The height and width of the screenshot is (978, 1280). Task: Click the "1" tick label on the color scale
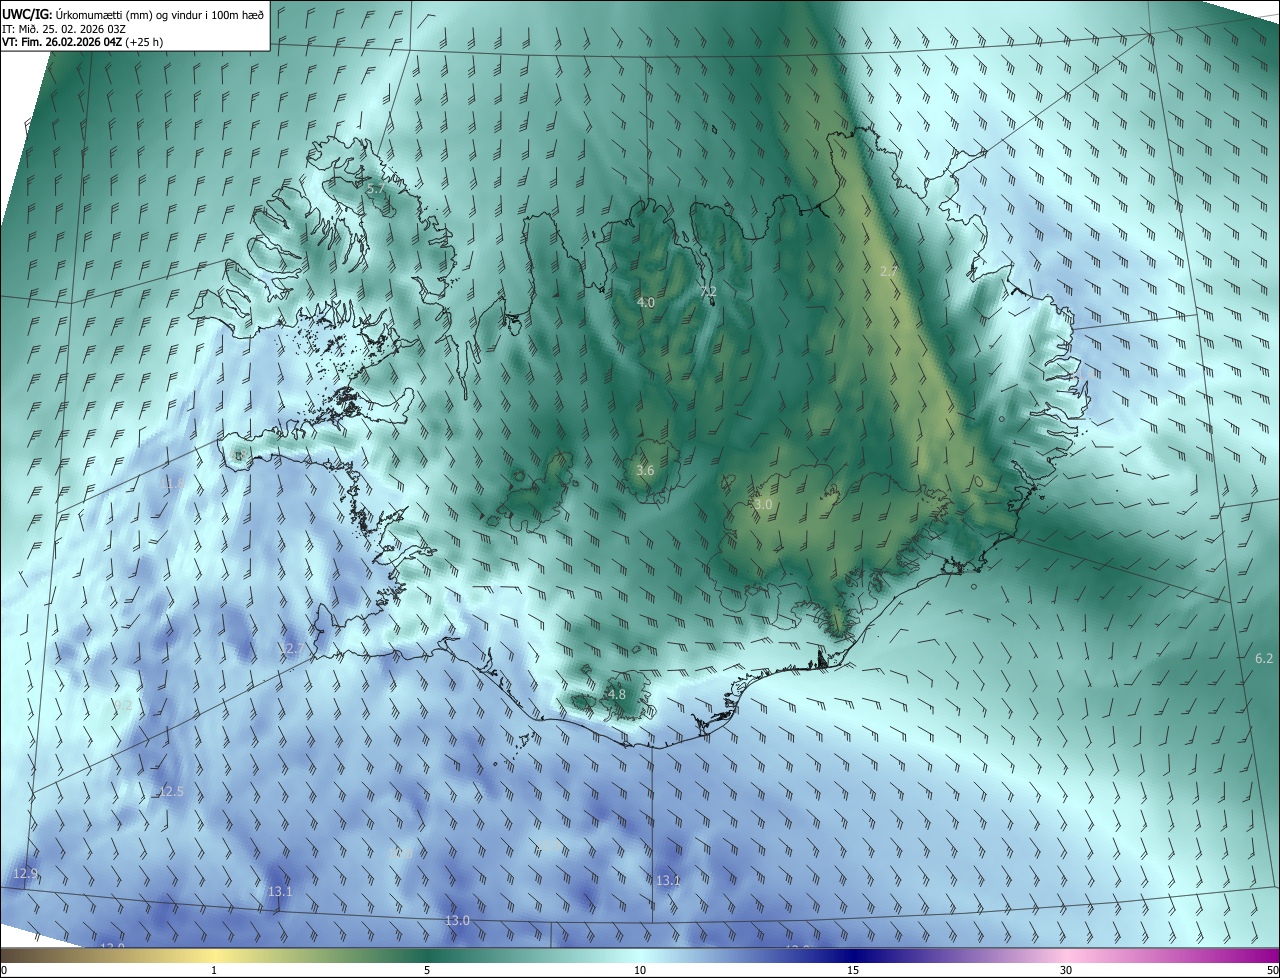pos(214,970)
